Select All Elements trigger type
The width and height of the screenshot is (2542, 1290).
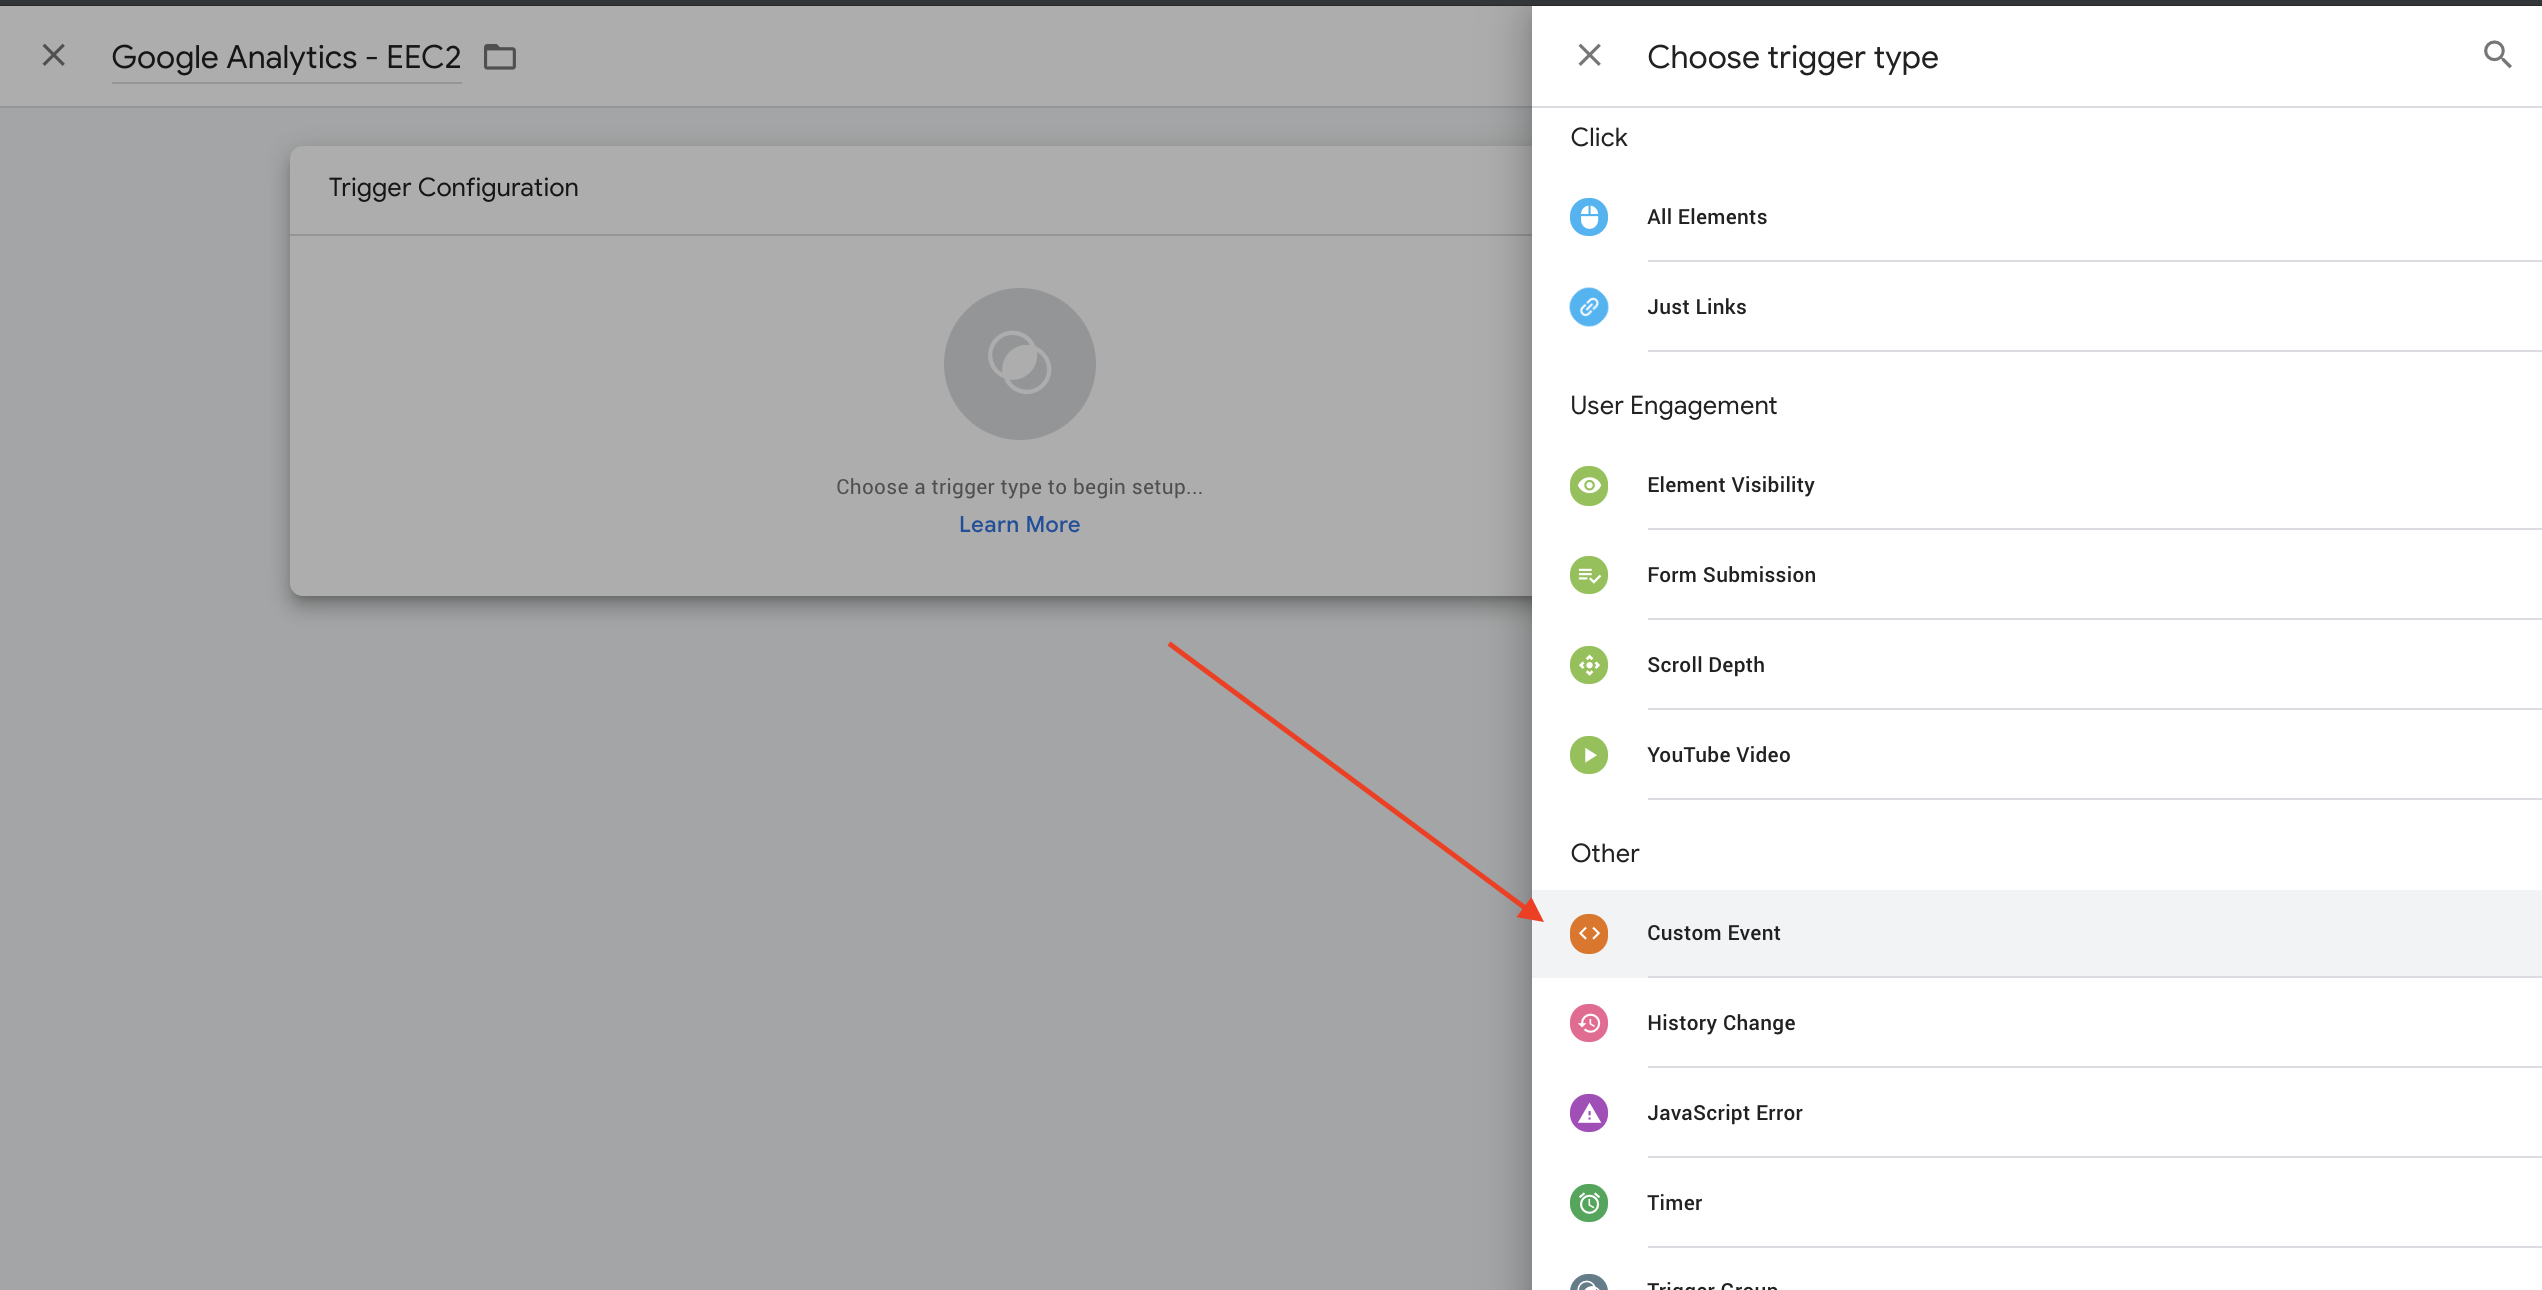(x=2036, y=217)
